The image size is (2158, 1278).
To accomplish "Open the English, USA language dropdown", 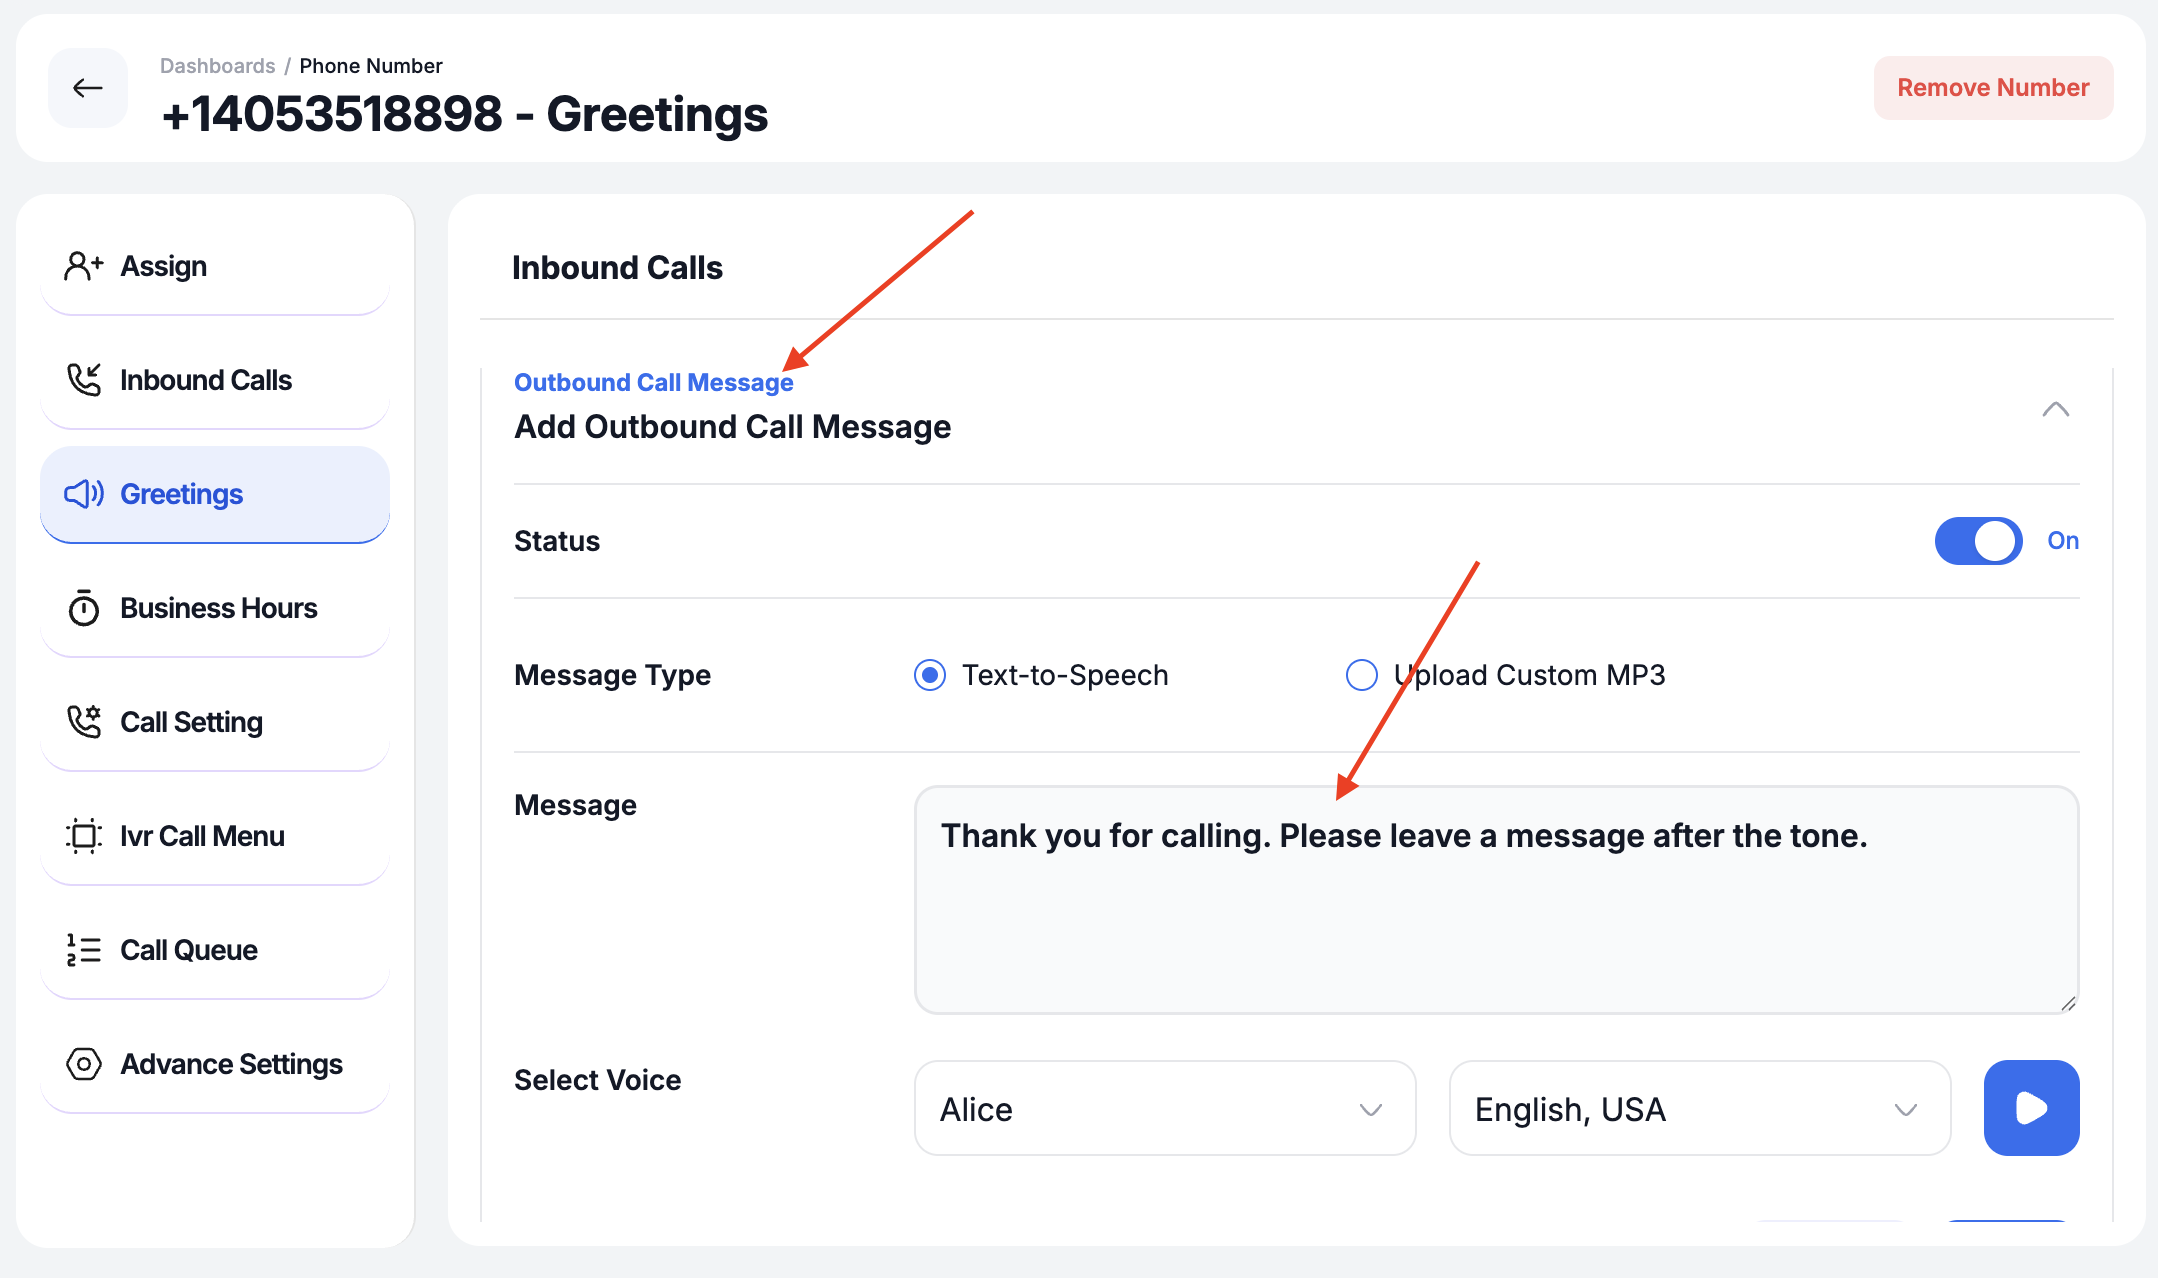I will tap(1700, 1108).
